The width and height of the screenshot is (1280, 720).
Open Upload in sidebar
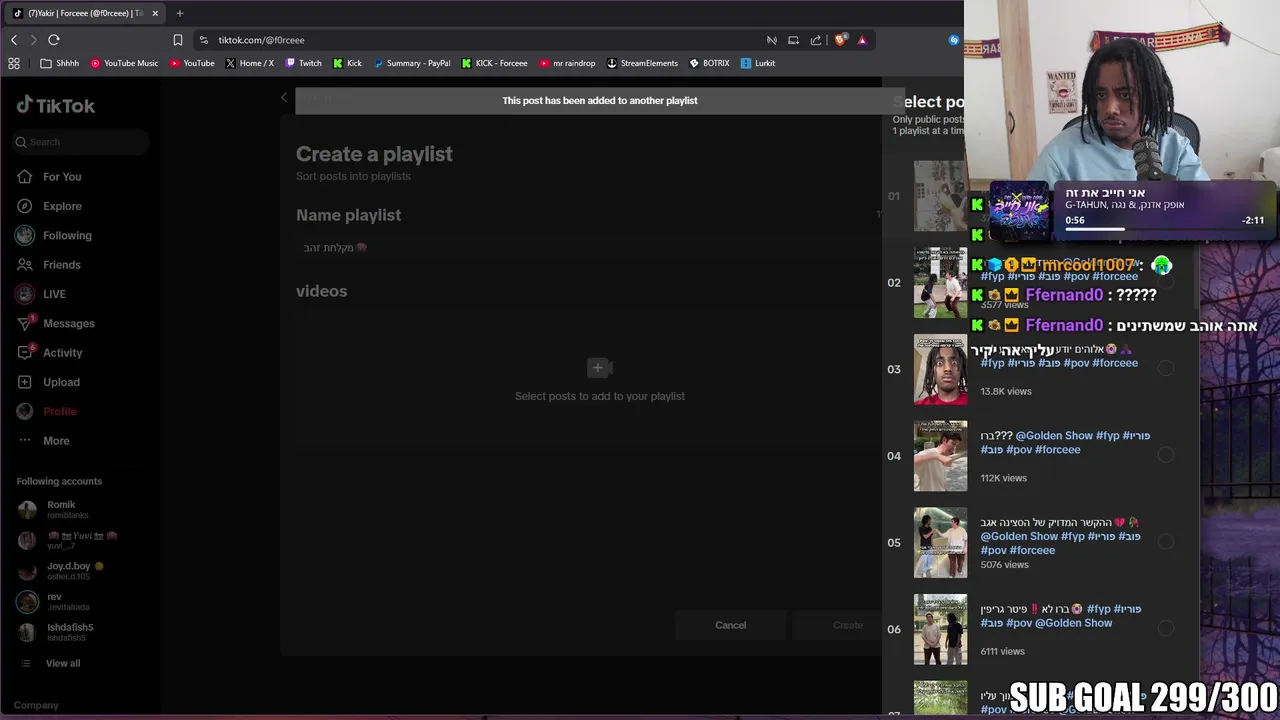pyautogui.click(x=61, y=382)
